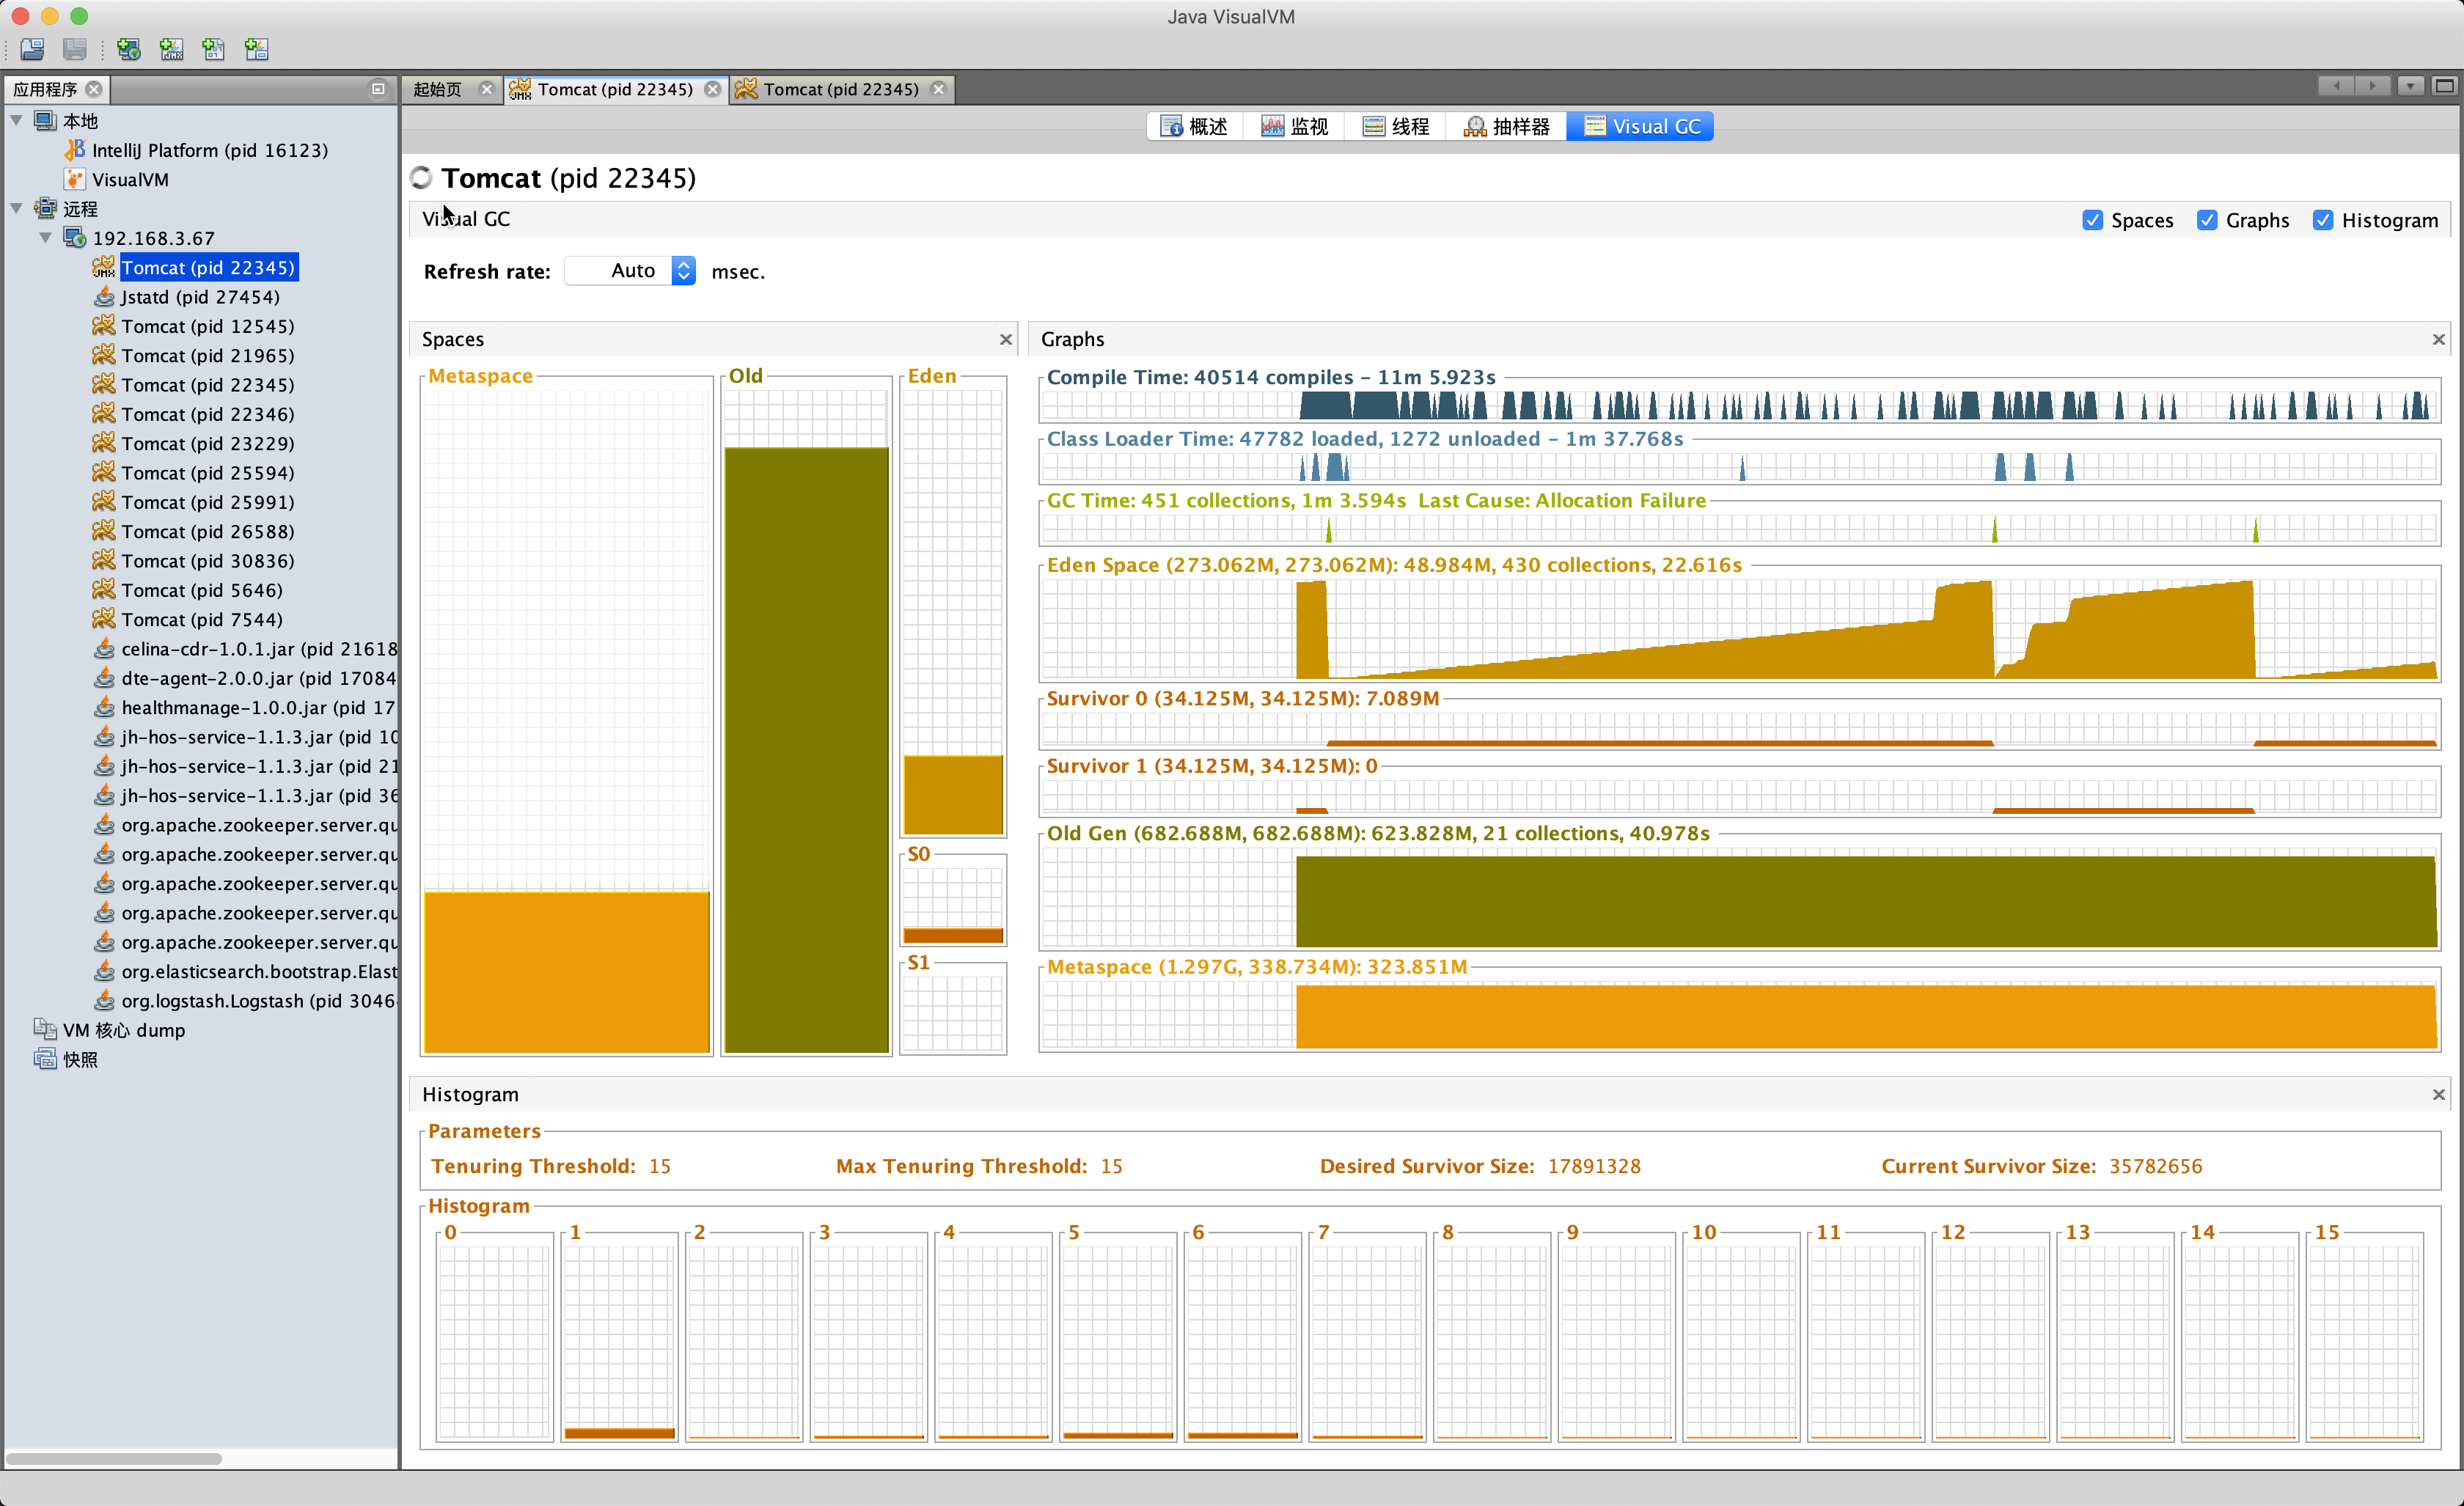Image resolution: width=2464 pixels, height=1506 pixels.
Task: Click the Tenuring Threshold value 15
Action: click(x=660, y=1166)
